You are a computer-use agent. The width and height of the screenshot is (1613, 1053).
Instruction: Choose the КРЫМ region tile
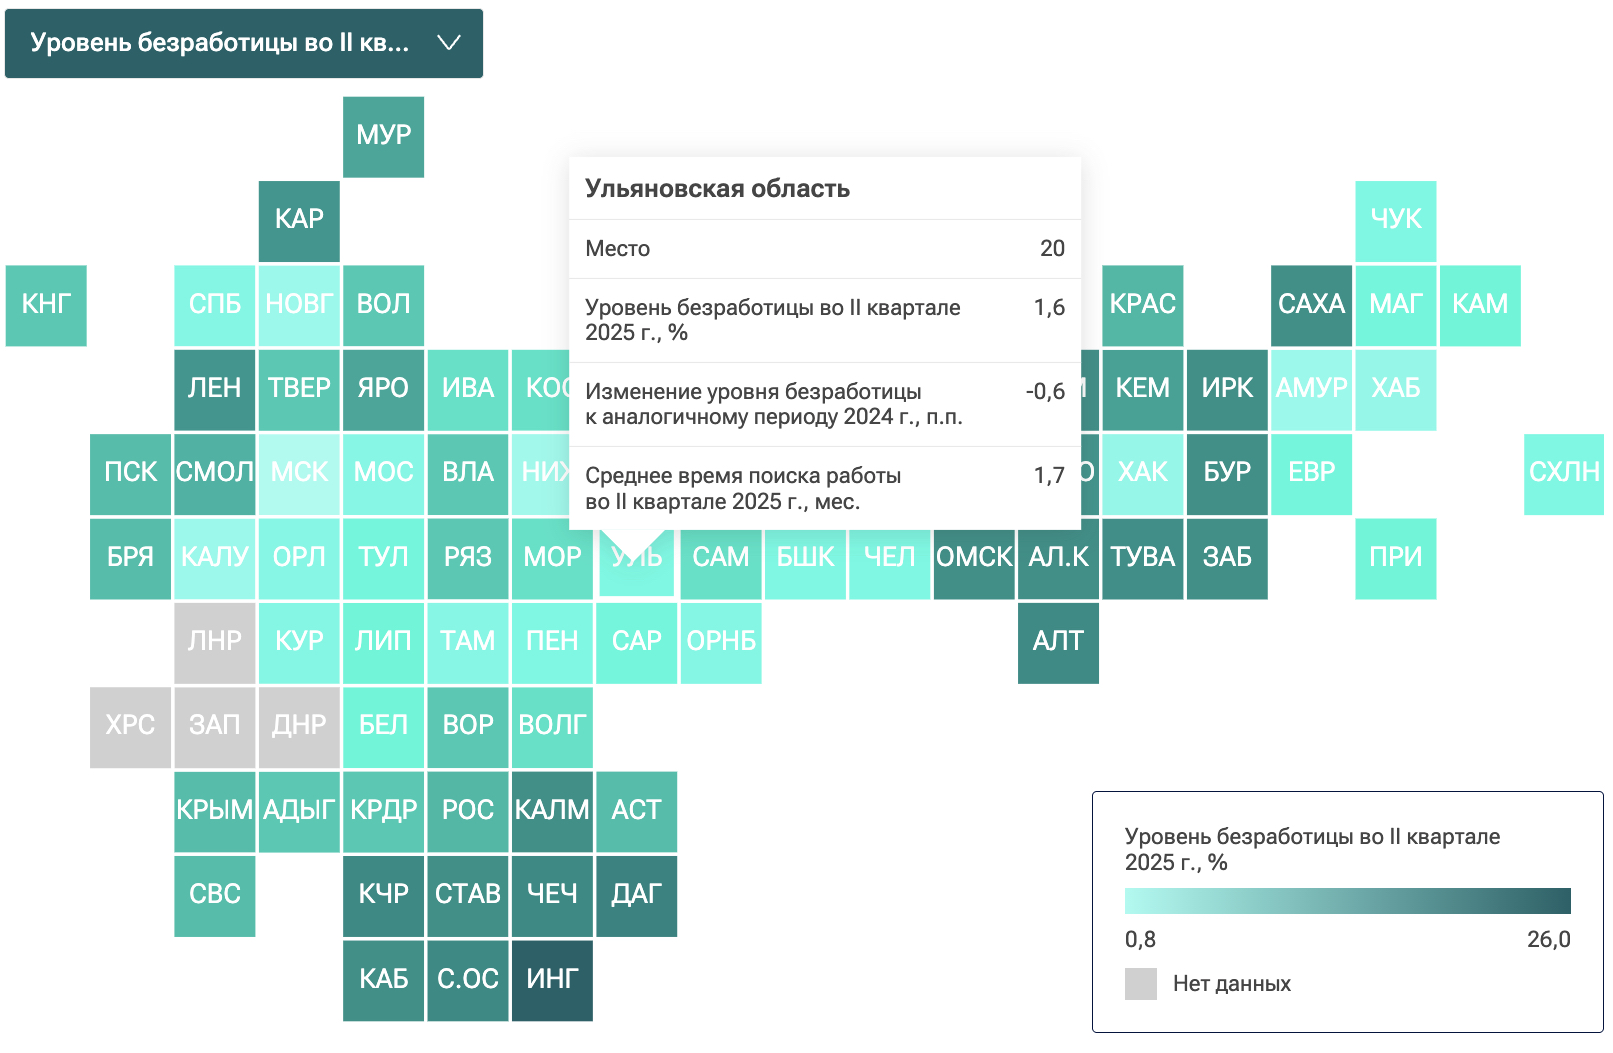coord(214,812)
